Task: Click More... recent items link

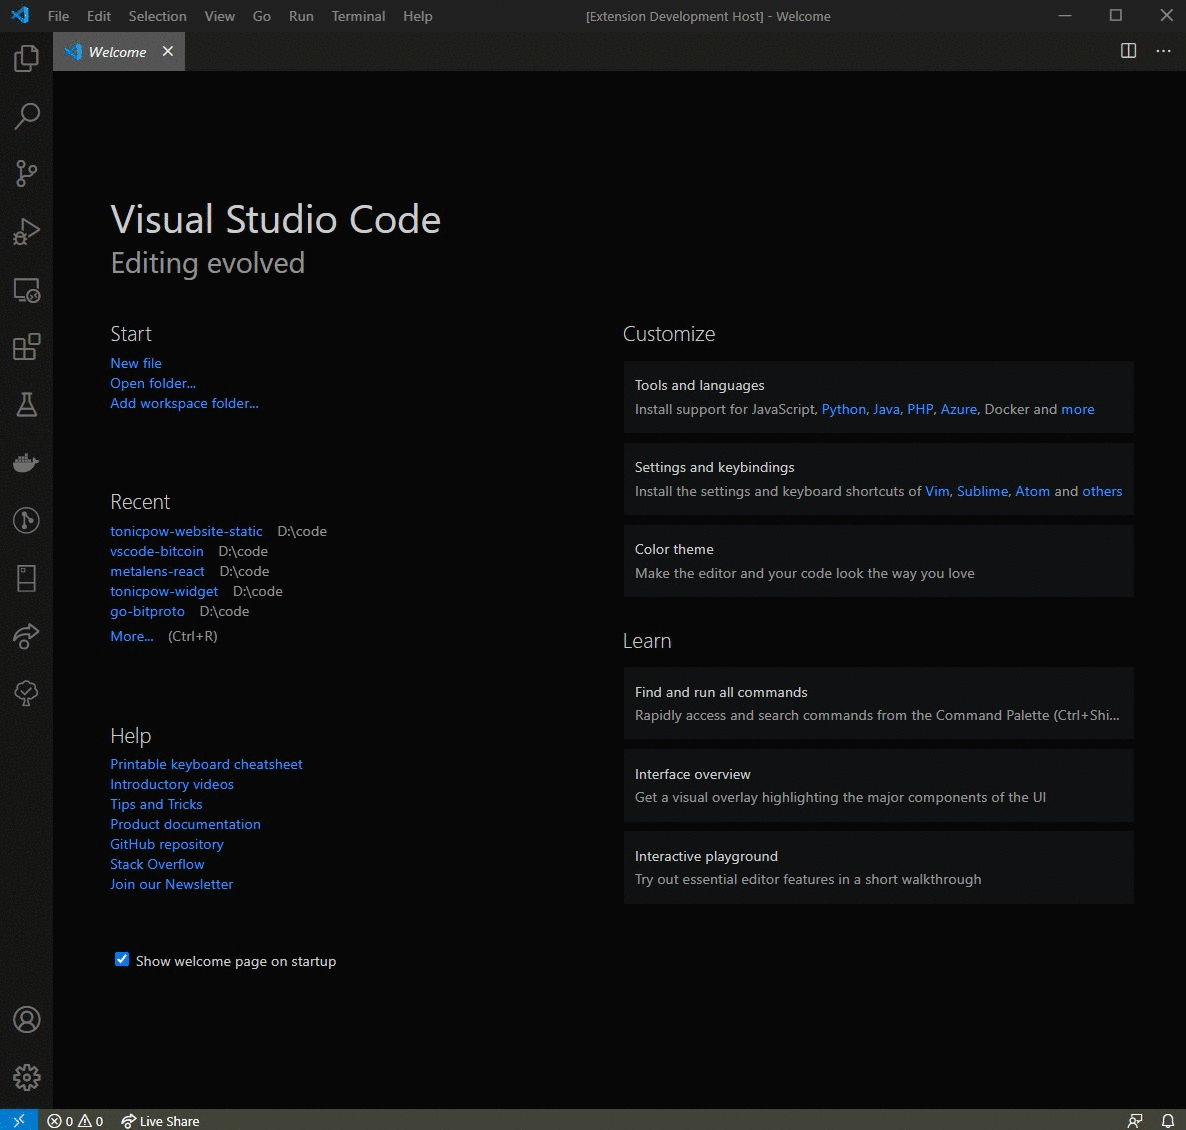Action: pyautogui.click(x=132, y=636)
